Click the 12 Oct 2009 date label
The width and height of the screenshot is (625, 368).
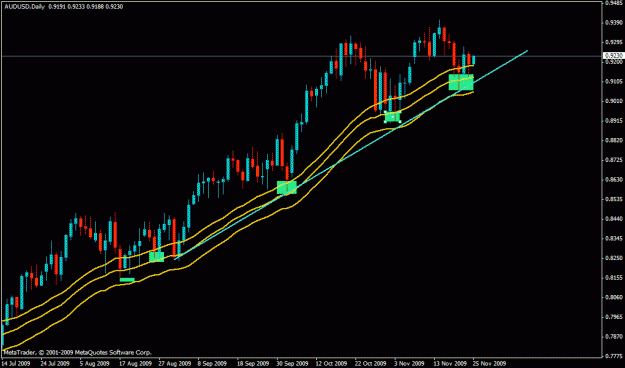[332, 363]
